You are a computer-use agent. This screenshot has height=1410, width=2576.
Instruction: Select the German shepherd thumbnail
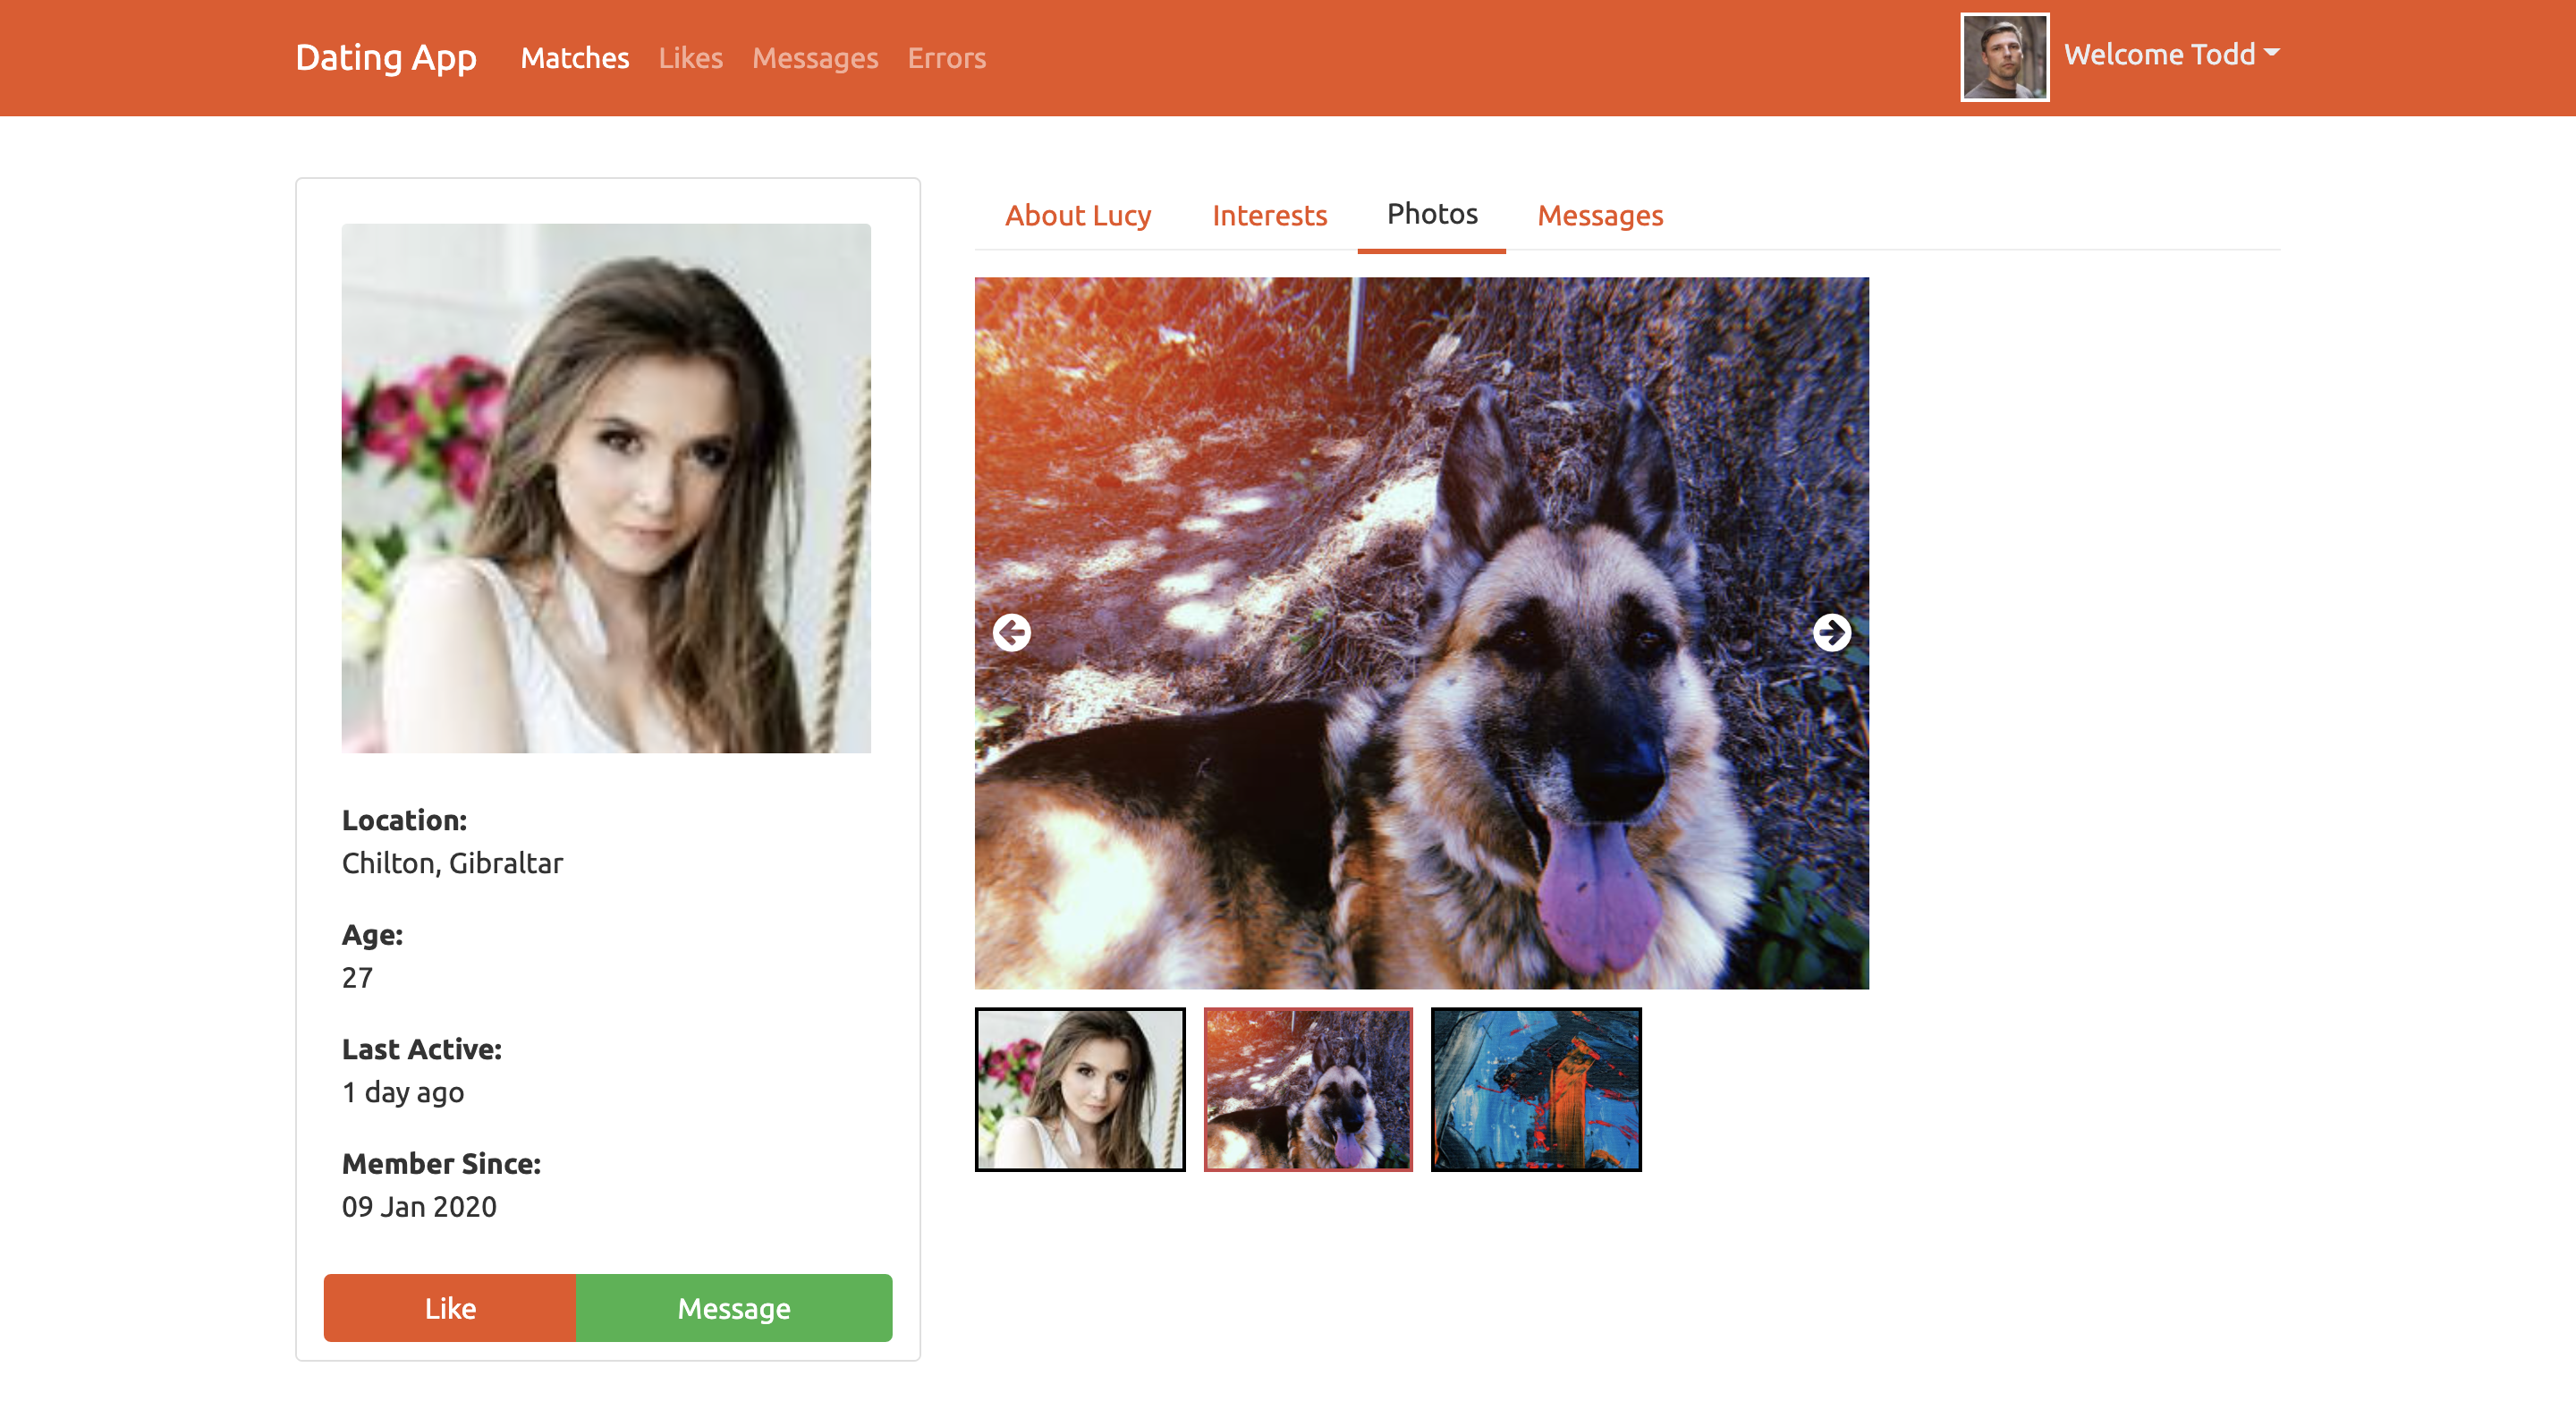1307,1089
